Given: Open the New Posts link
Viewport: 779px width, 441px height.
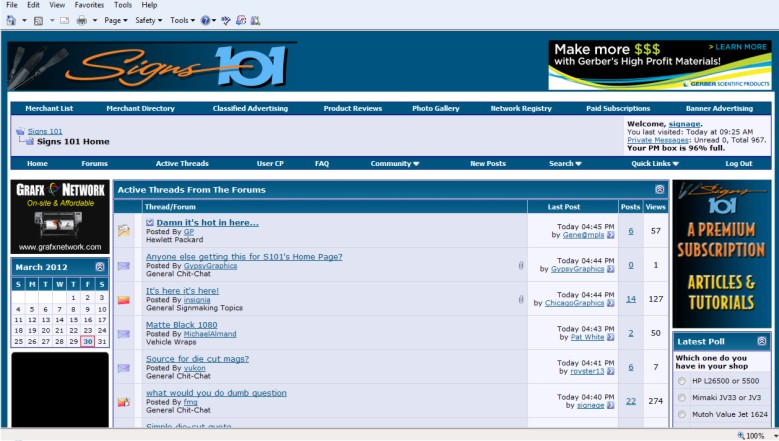Looking at the screenshot, I should [488, 163].
